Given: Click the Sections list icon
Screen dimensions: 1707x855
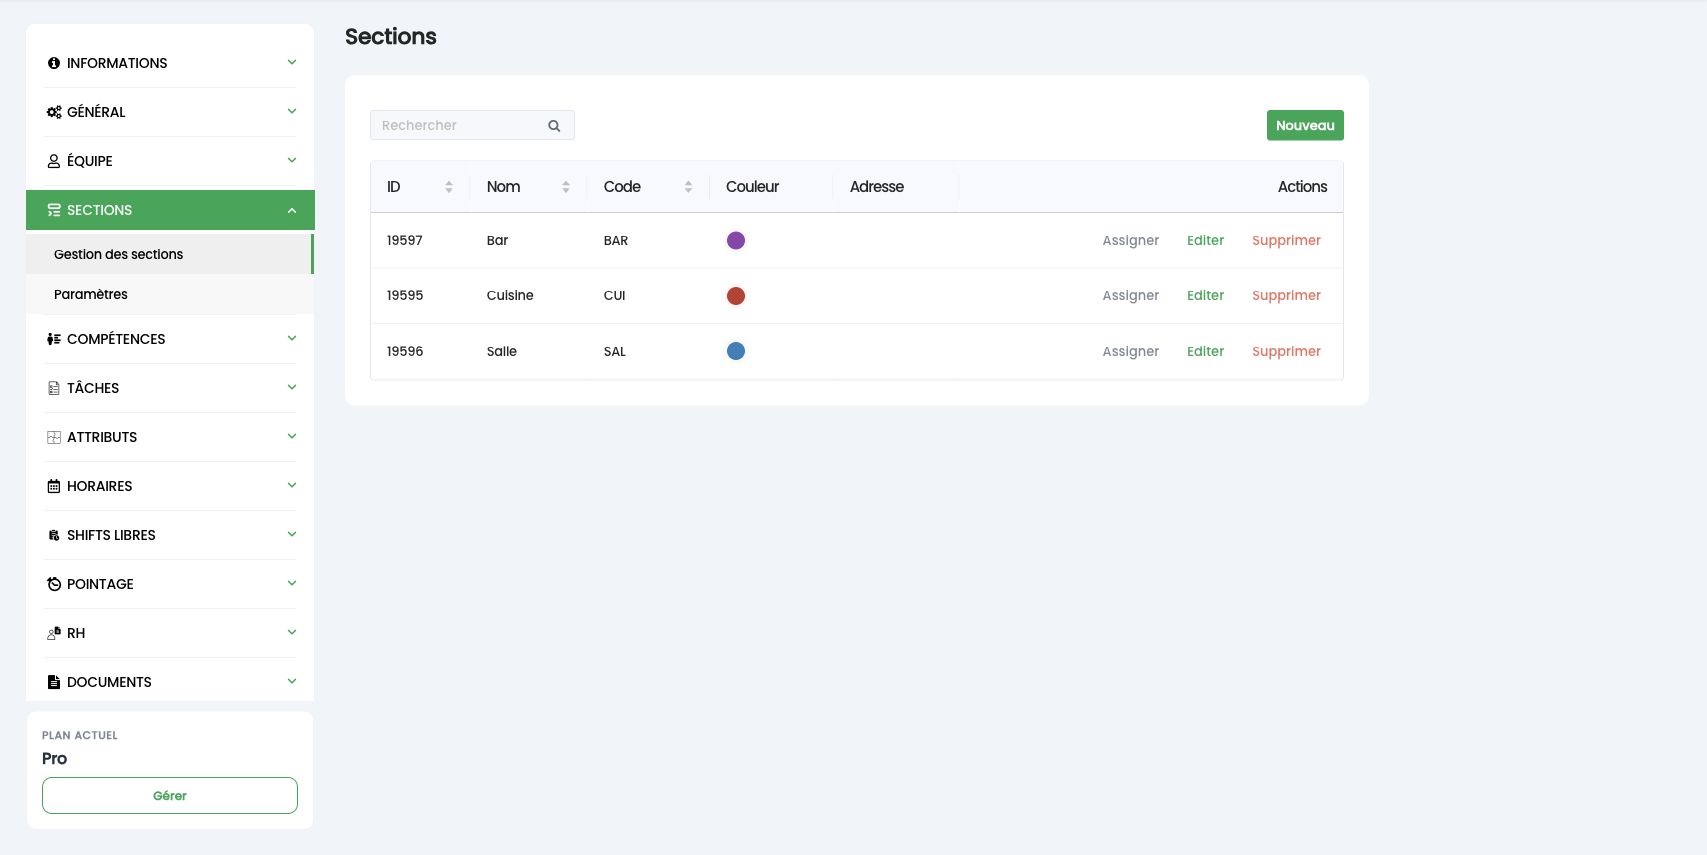Looking at the screenshot, I should click(x=54, y=210).
